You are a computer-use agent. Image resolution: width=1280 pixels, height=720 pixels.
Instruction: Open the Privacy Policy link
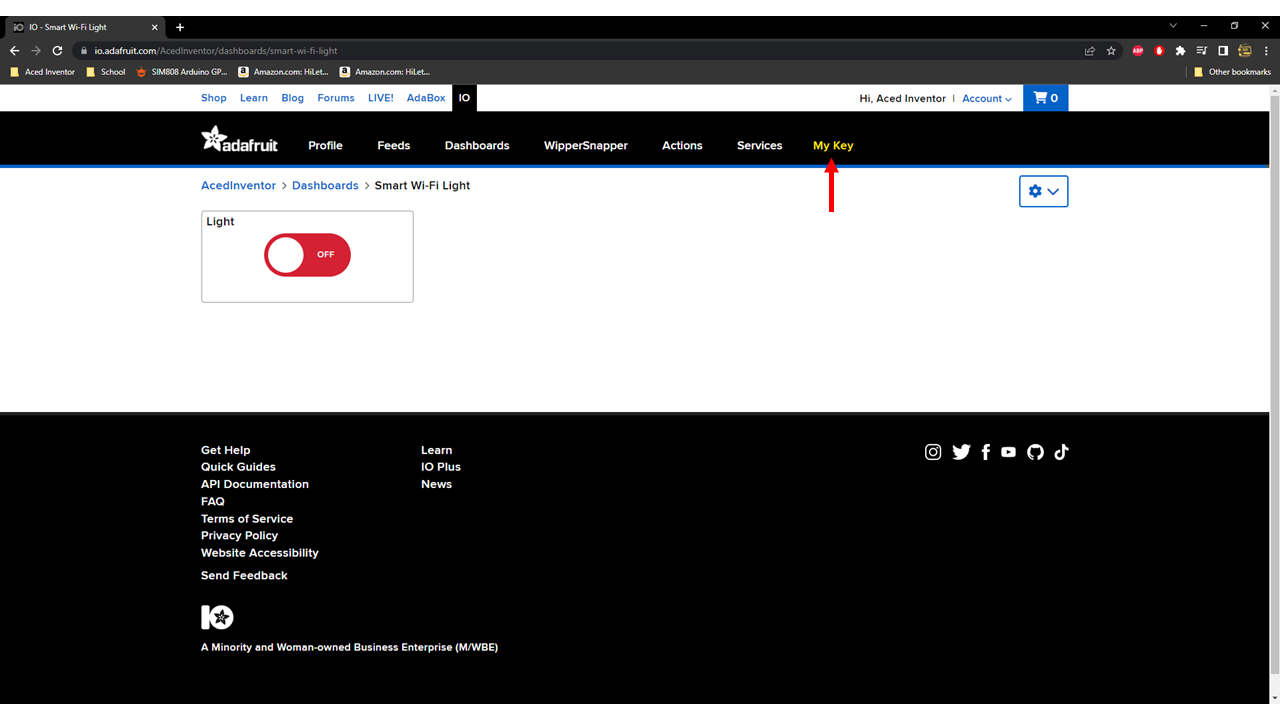(x=239, y=536)
